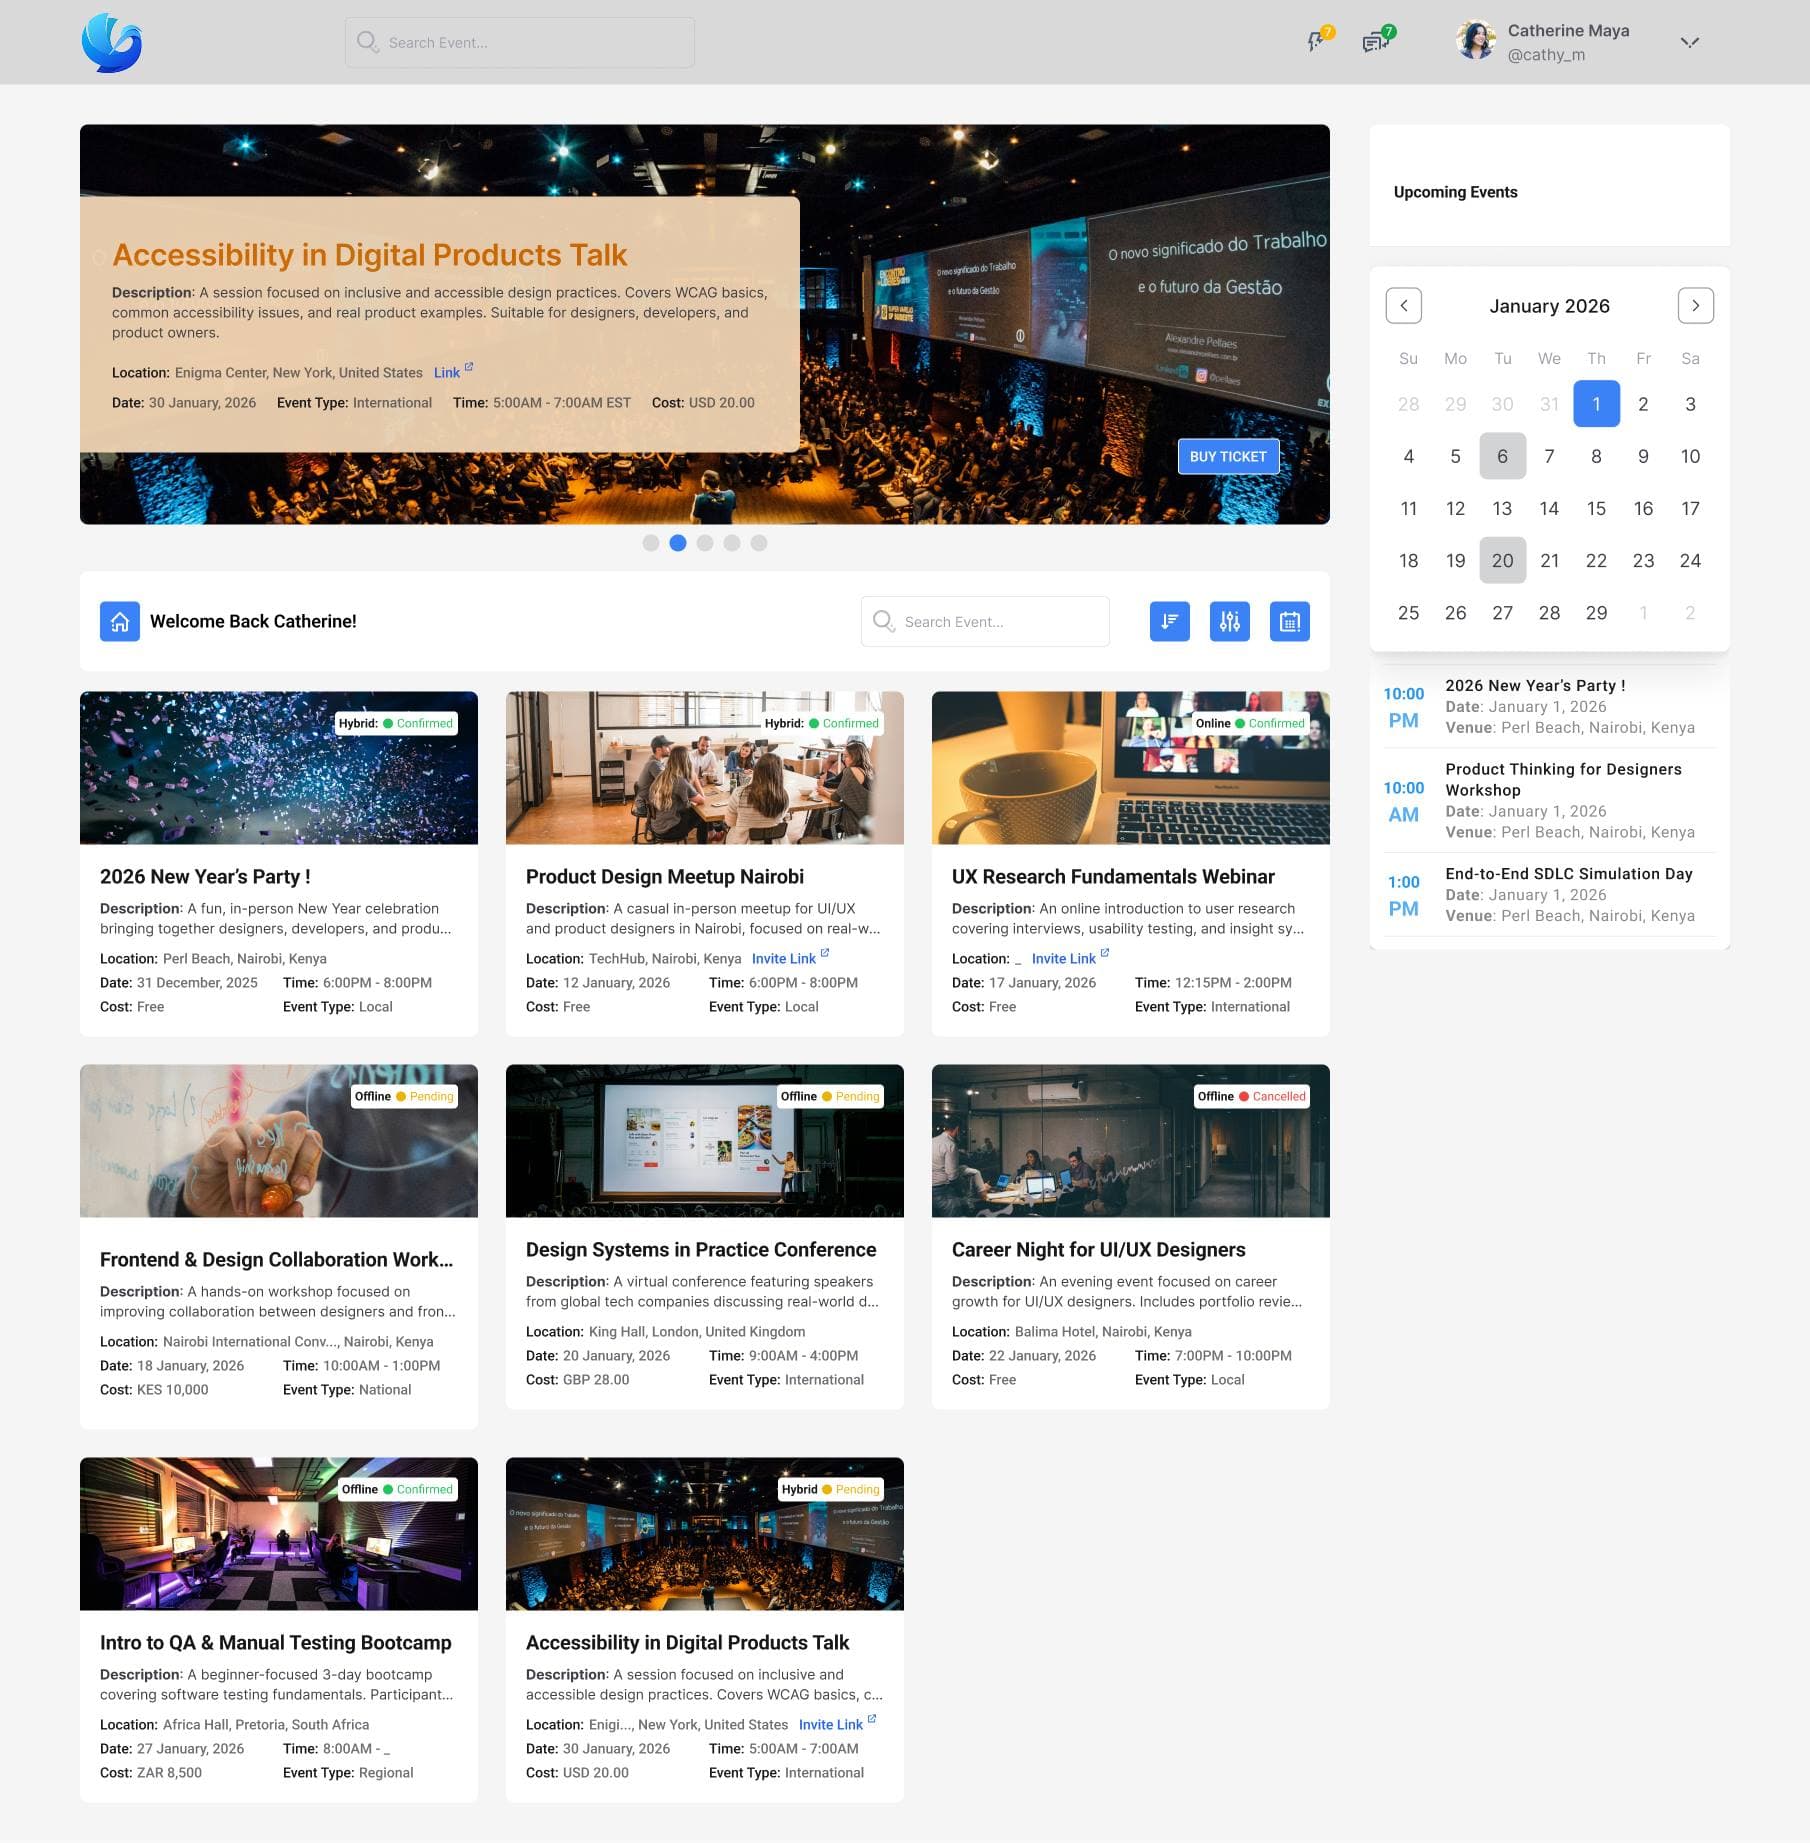Viewport: 1810px width, 1843px height.
Task: Open the Invite Link for Product Design Meetup
Action: click(790, 958)
